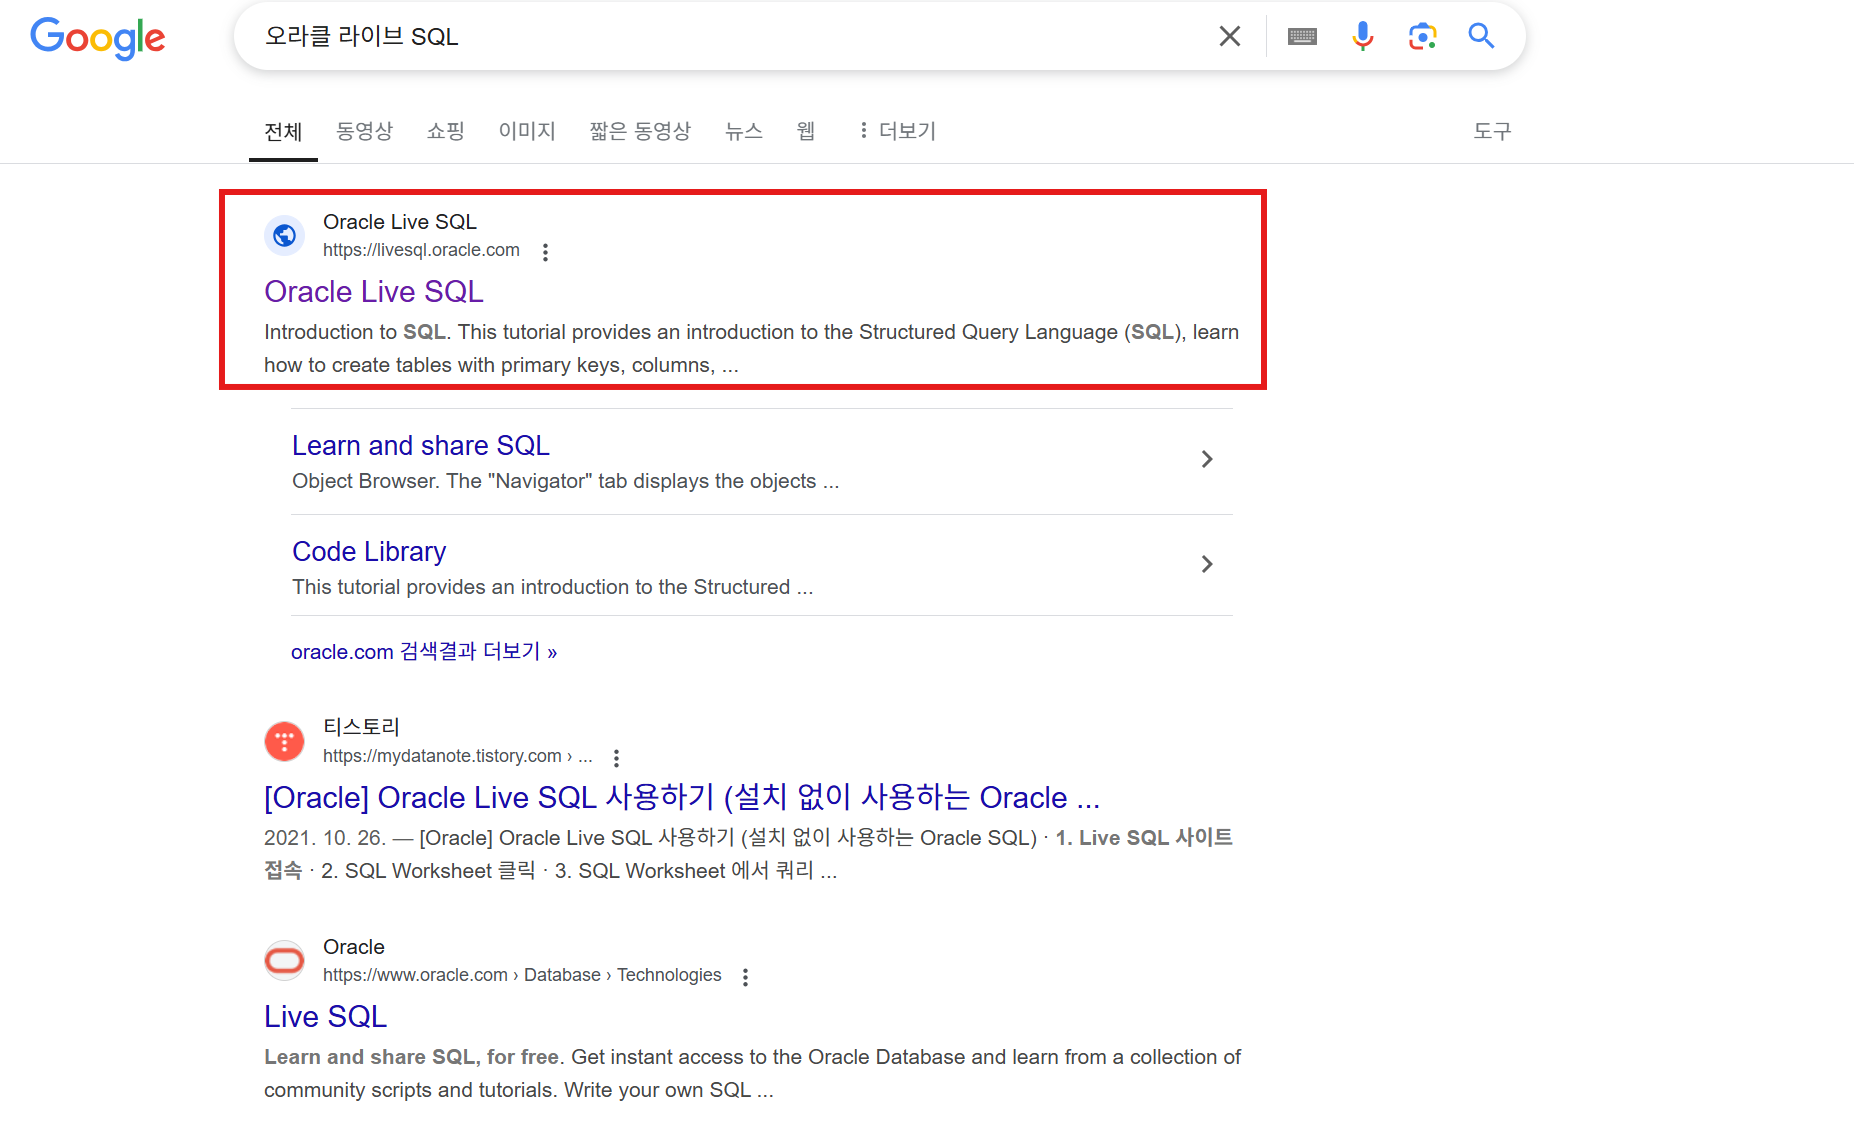The height and width of the screenshot is (1138, 1854).
Task: Switch to the 짧은 동영상 tab
Action: [x=640, y=131]
